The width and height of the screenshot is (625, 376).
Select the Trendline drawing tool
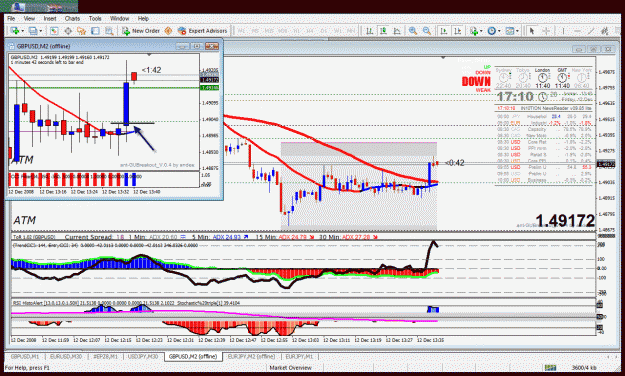click(x=591, y=31)
